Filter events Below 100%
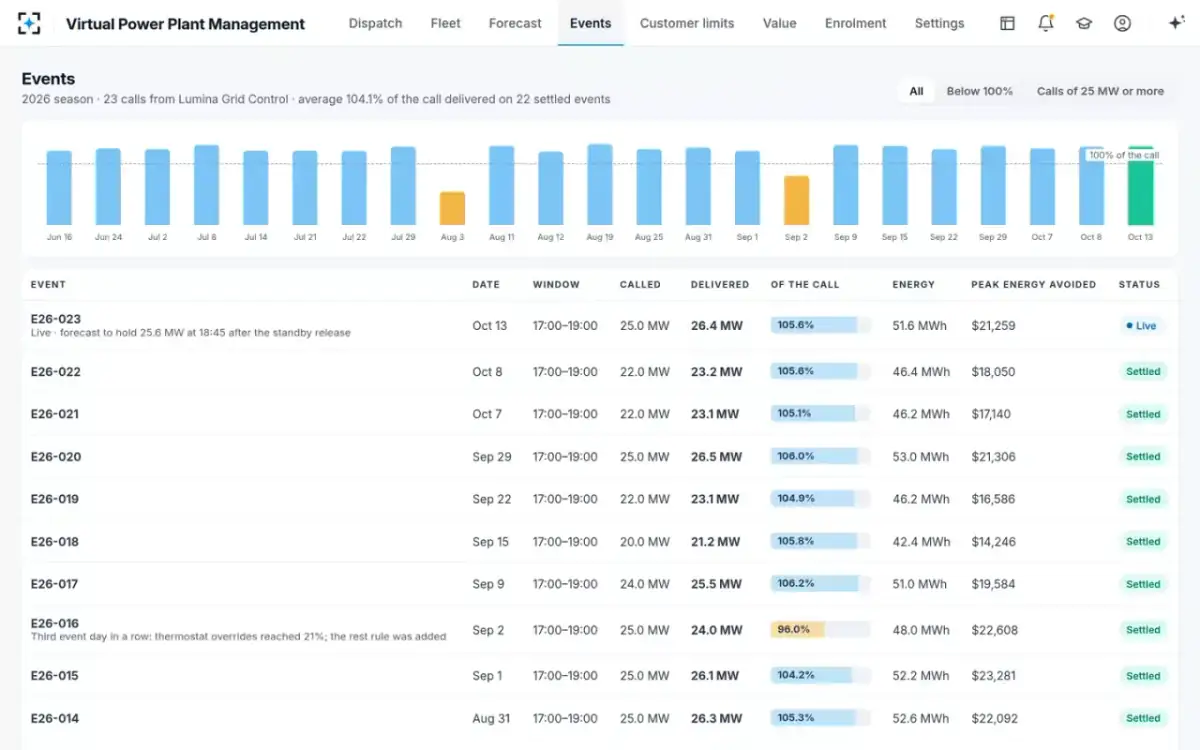Screen dimensions: 1200x750 tap(979, 91)
